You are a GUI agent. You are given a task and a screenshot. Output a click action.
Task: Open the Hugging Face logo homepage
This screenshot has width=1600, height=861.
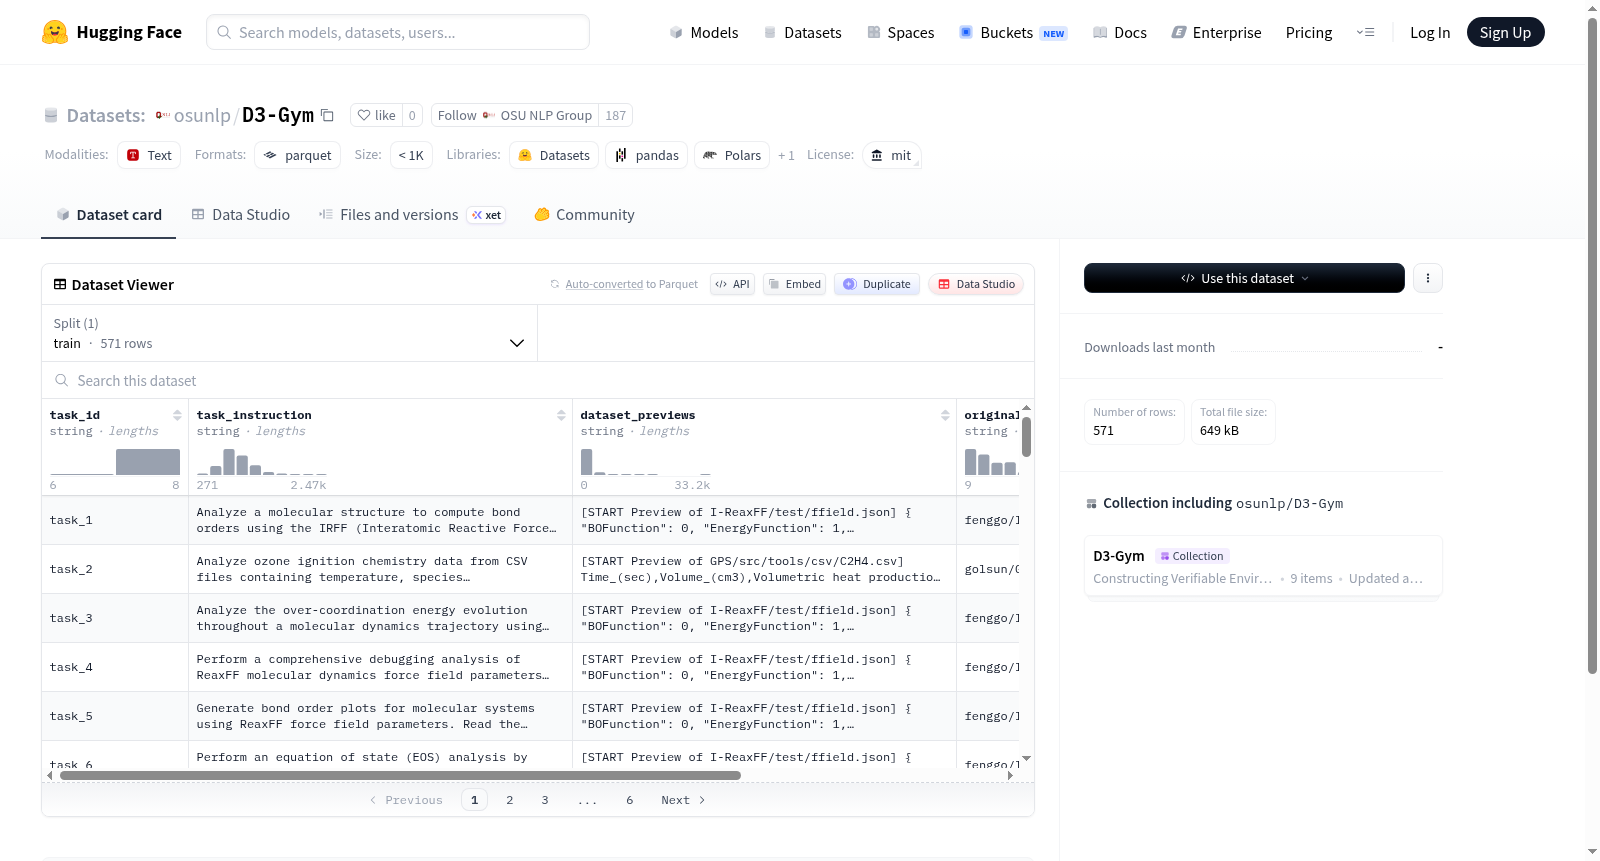click(x=112, y=32)
